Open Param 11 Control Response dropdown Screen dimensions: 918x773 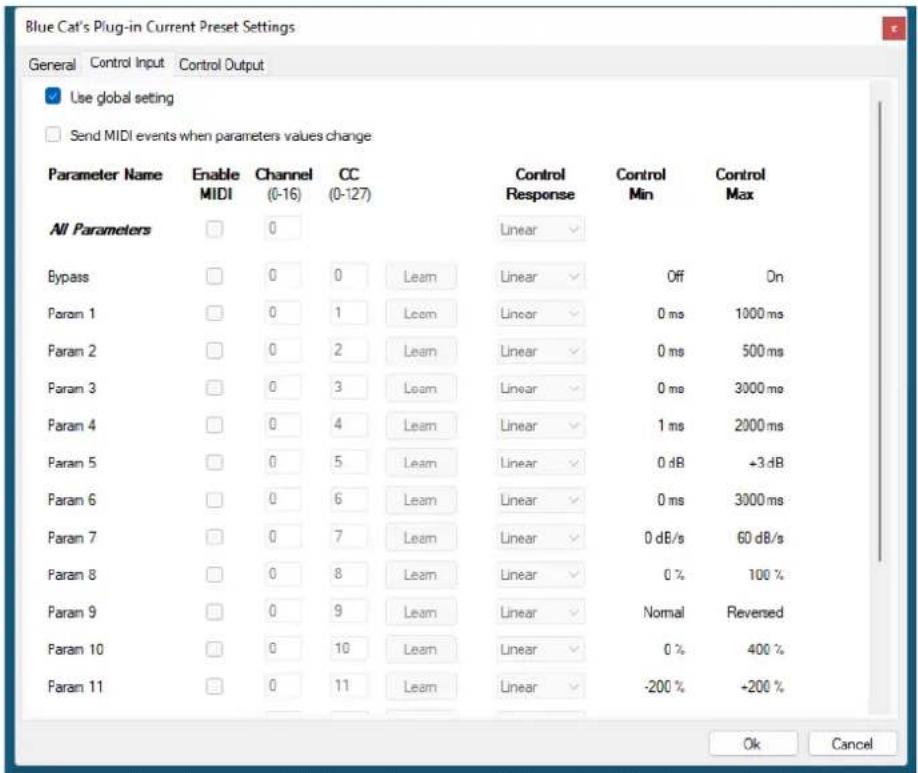[x=540, y=687]
